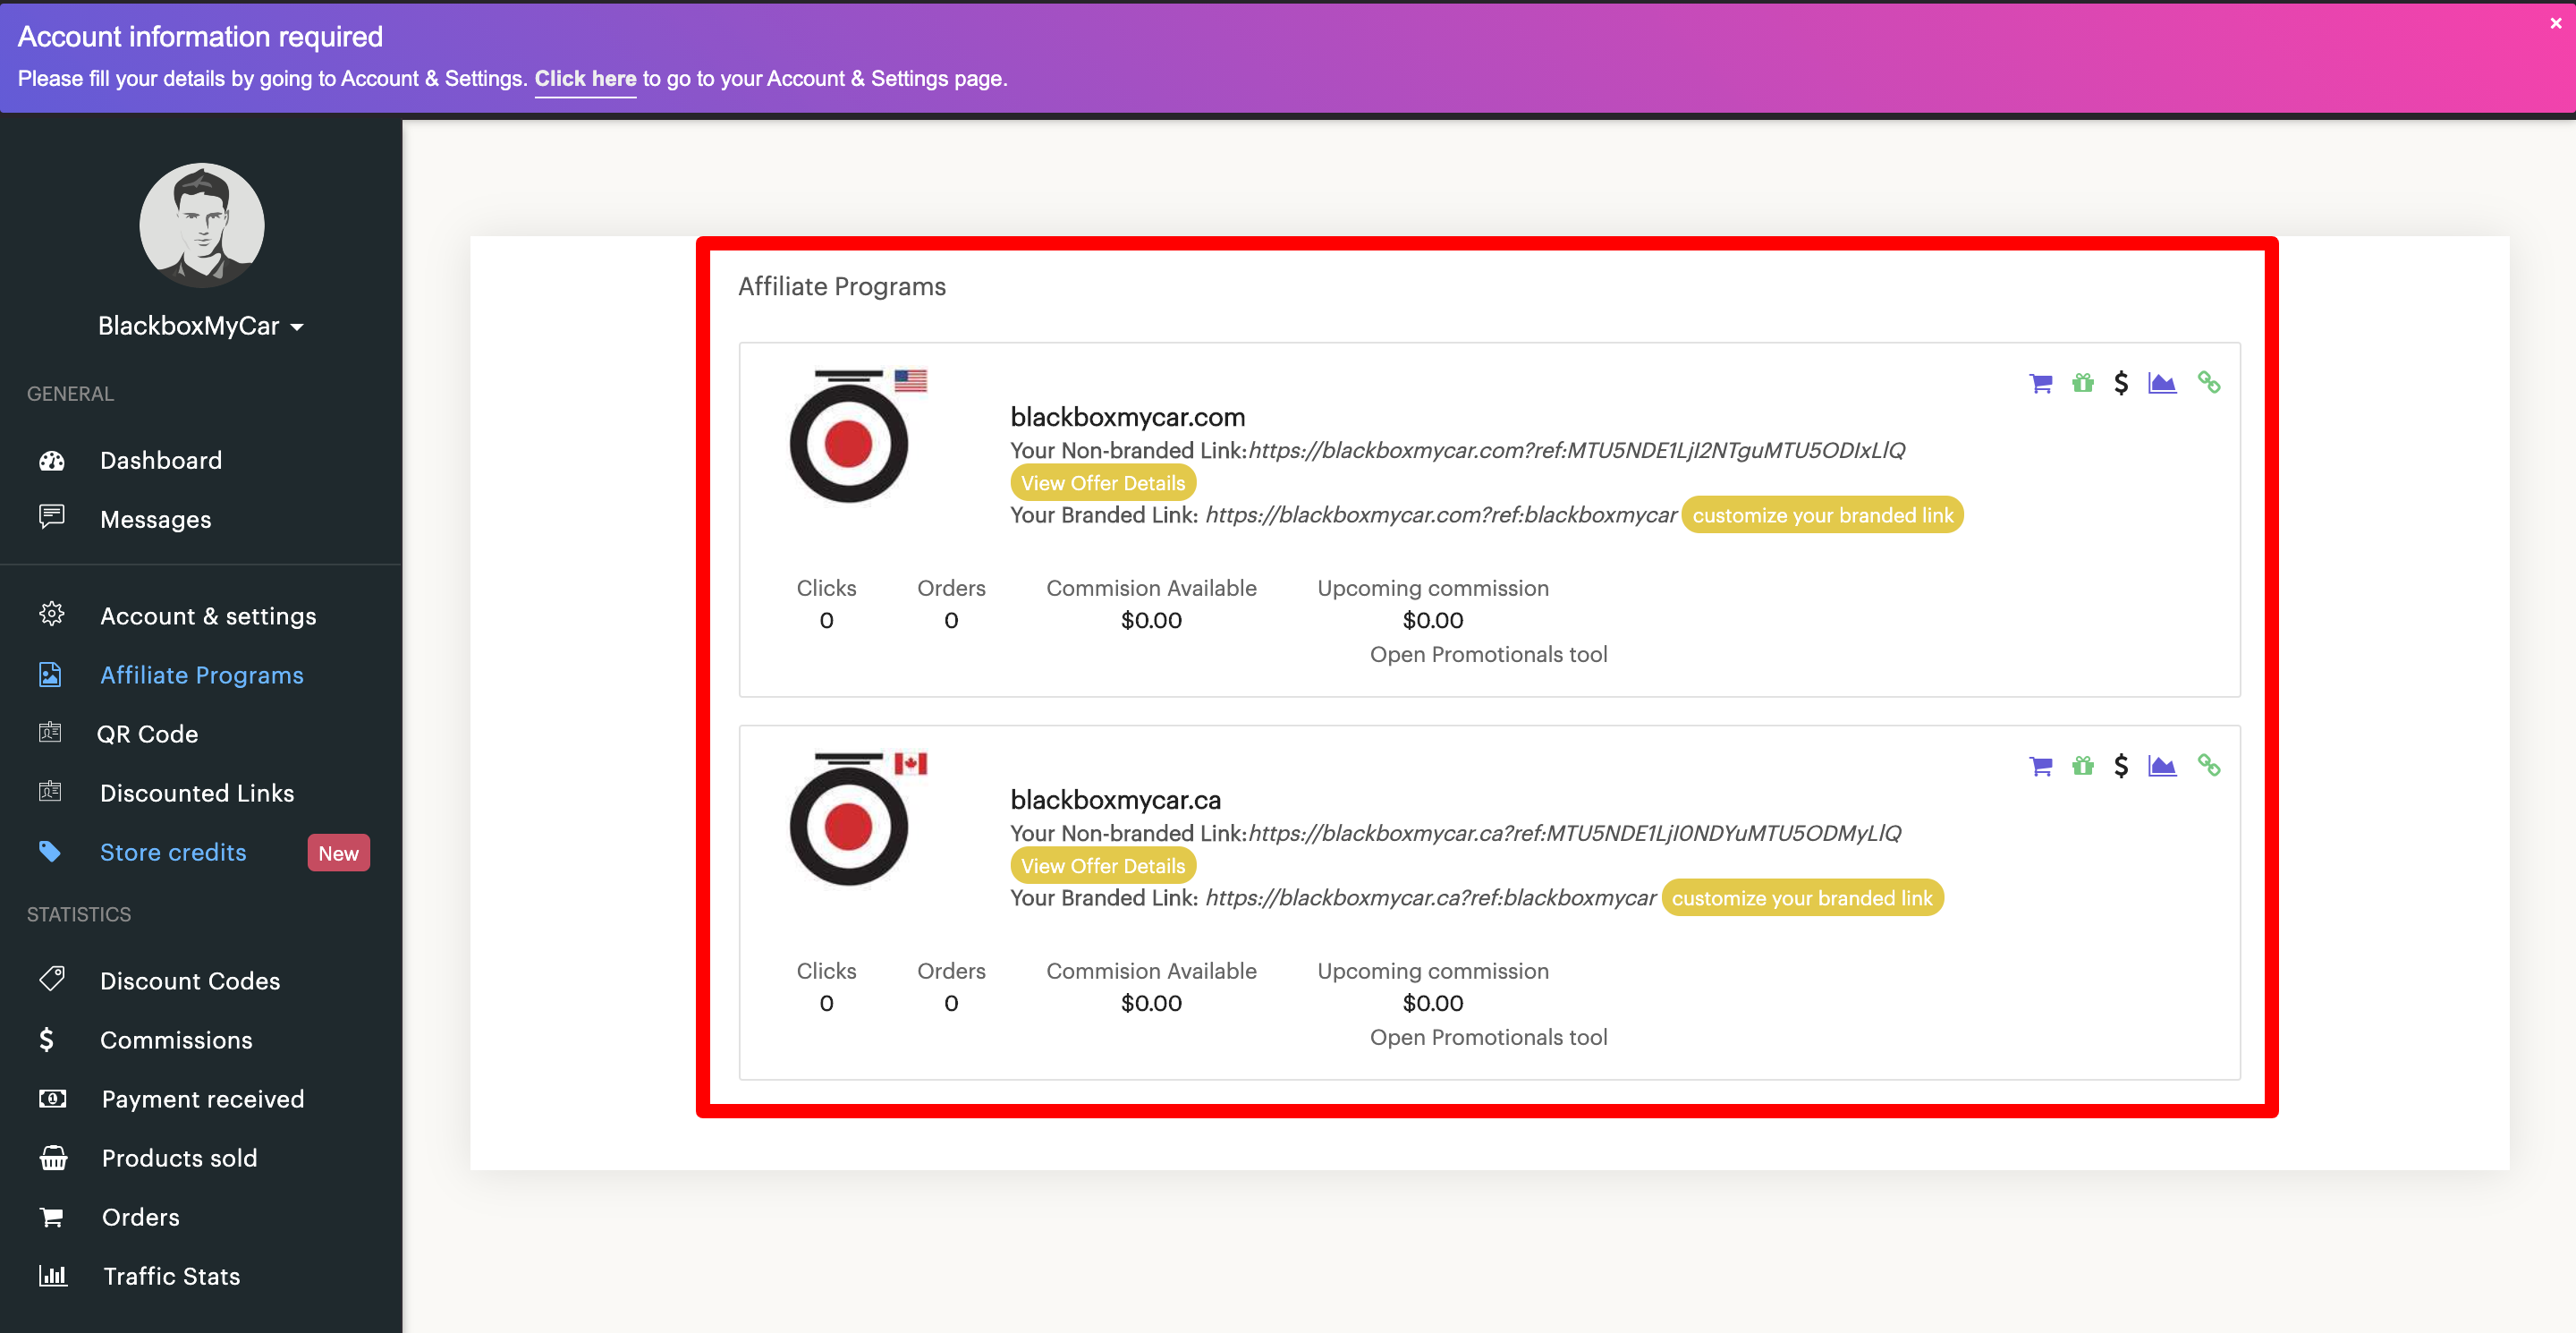Click the dollar sign icon on blackboxmycar.ca card
2576x1333 pixels.
click(2121, 766)
